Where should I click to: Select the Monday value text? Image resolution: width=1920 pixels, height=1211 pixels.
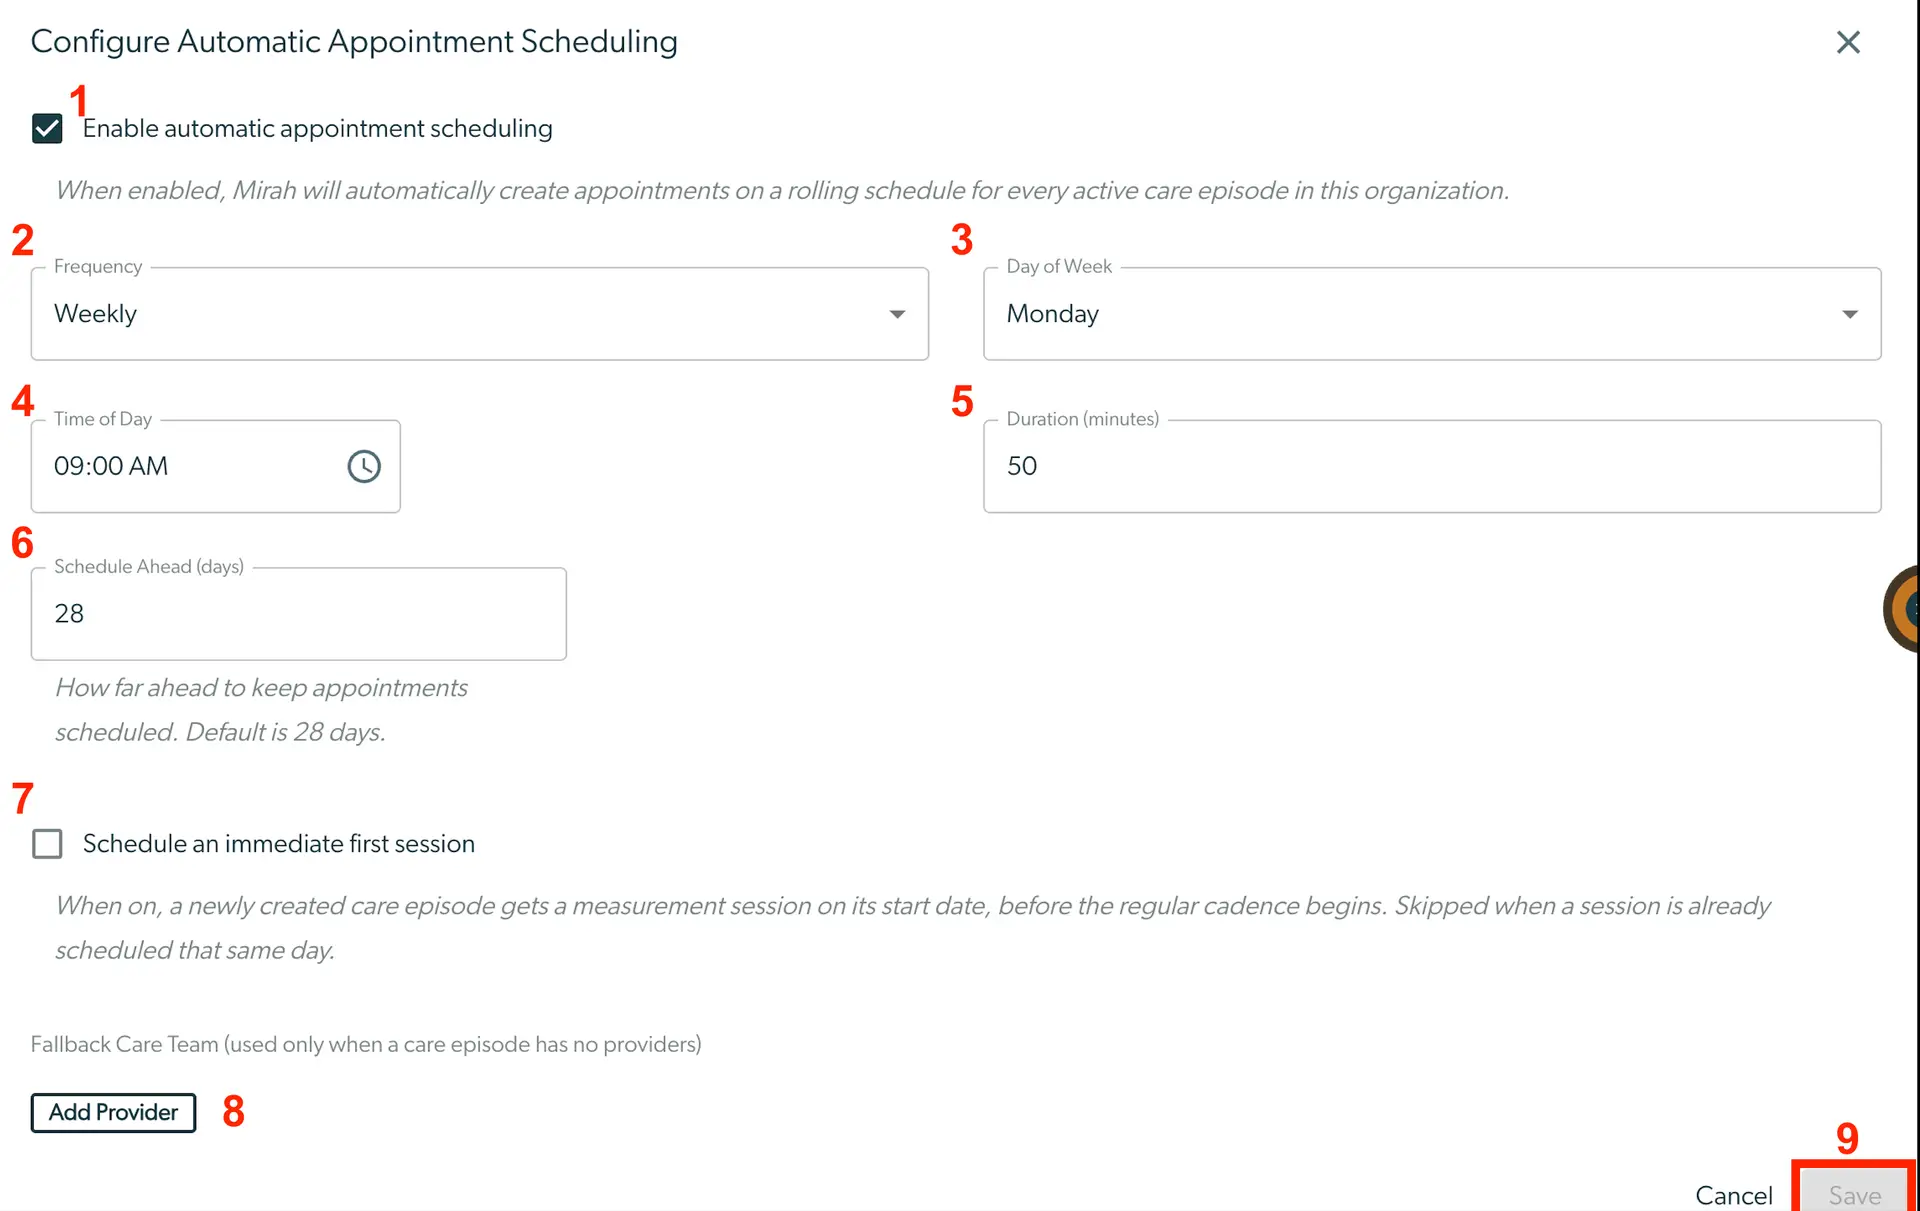[1053, 314]
